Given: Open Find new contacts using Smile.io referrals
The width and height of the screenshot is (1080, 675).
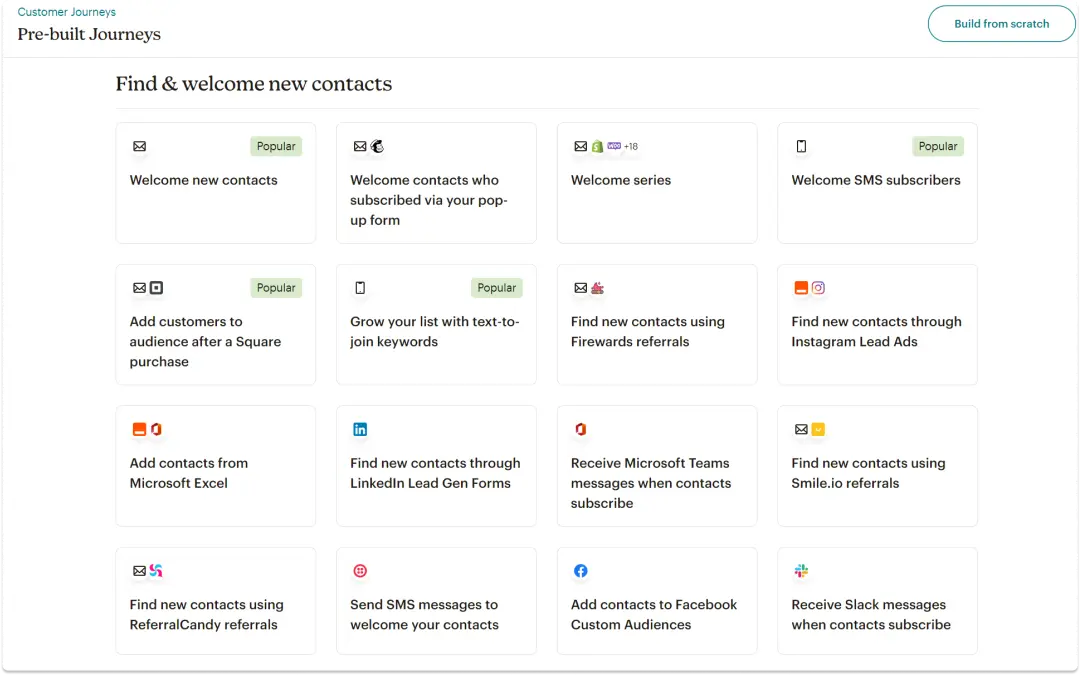Looking at the screenshot, I should [867, 473].
